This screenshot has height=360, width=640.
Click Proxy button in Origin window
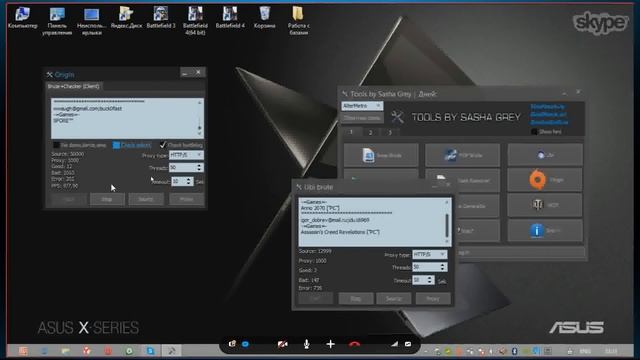(x=186, y=199)
